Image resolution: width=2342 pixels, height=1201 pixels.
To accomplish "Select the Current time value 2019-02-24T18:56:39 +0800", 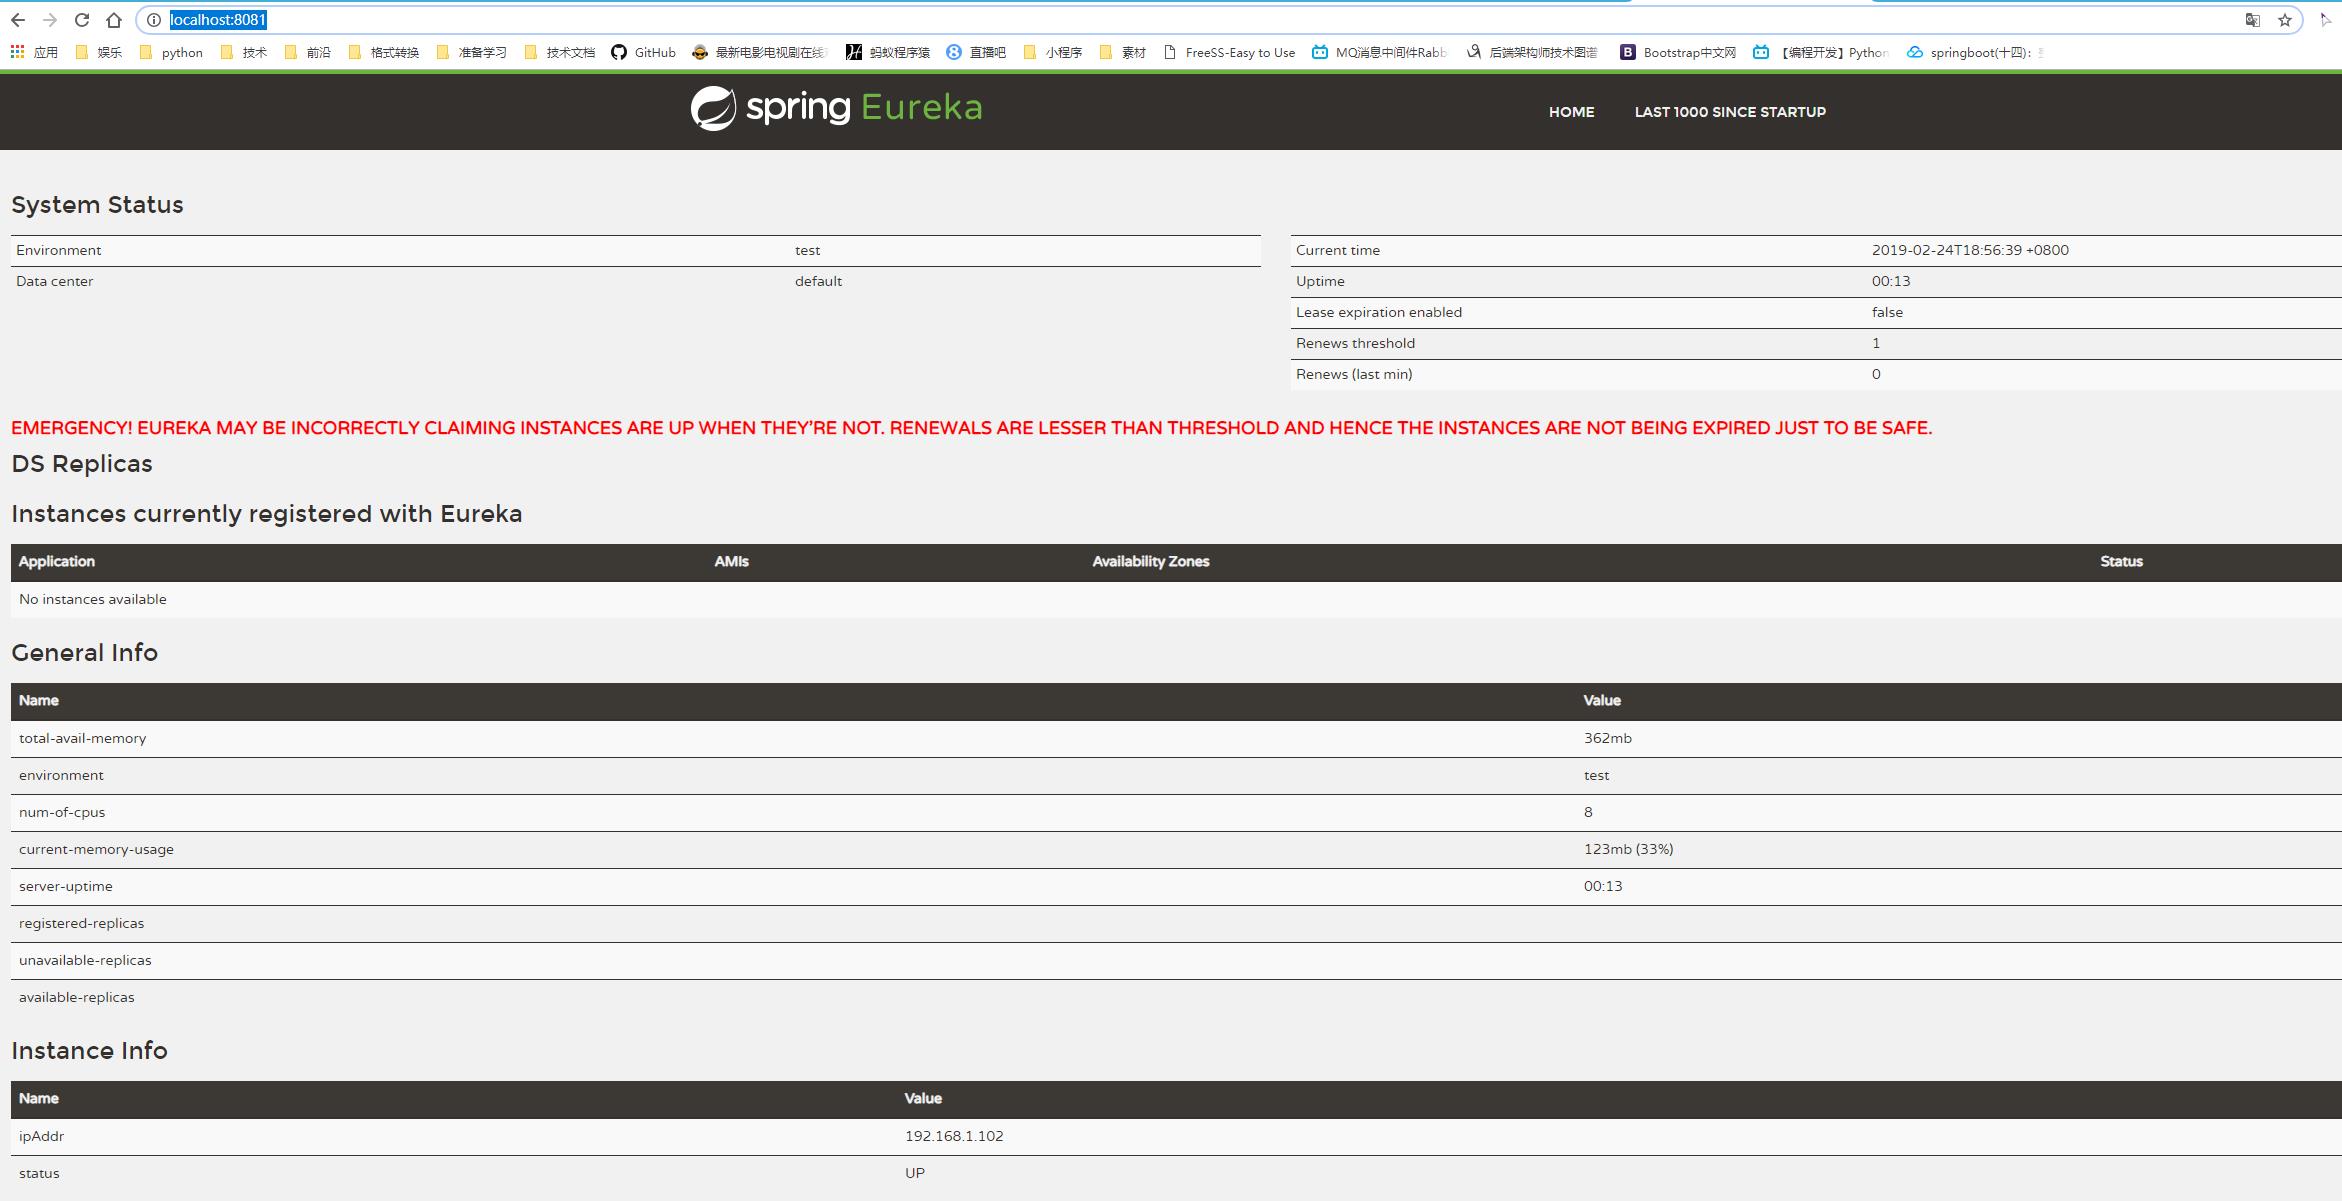I will tap(1970, 250).
